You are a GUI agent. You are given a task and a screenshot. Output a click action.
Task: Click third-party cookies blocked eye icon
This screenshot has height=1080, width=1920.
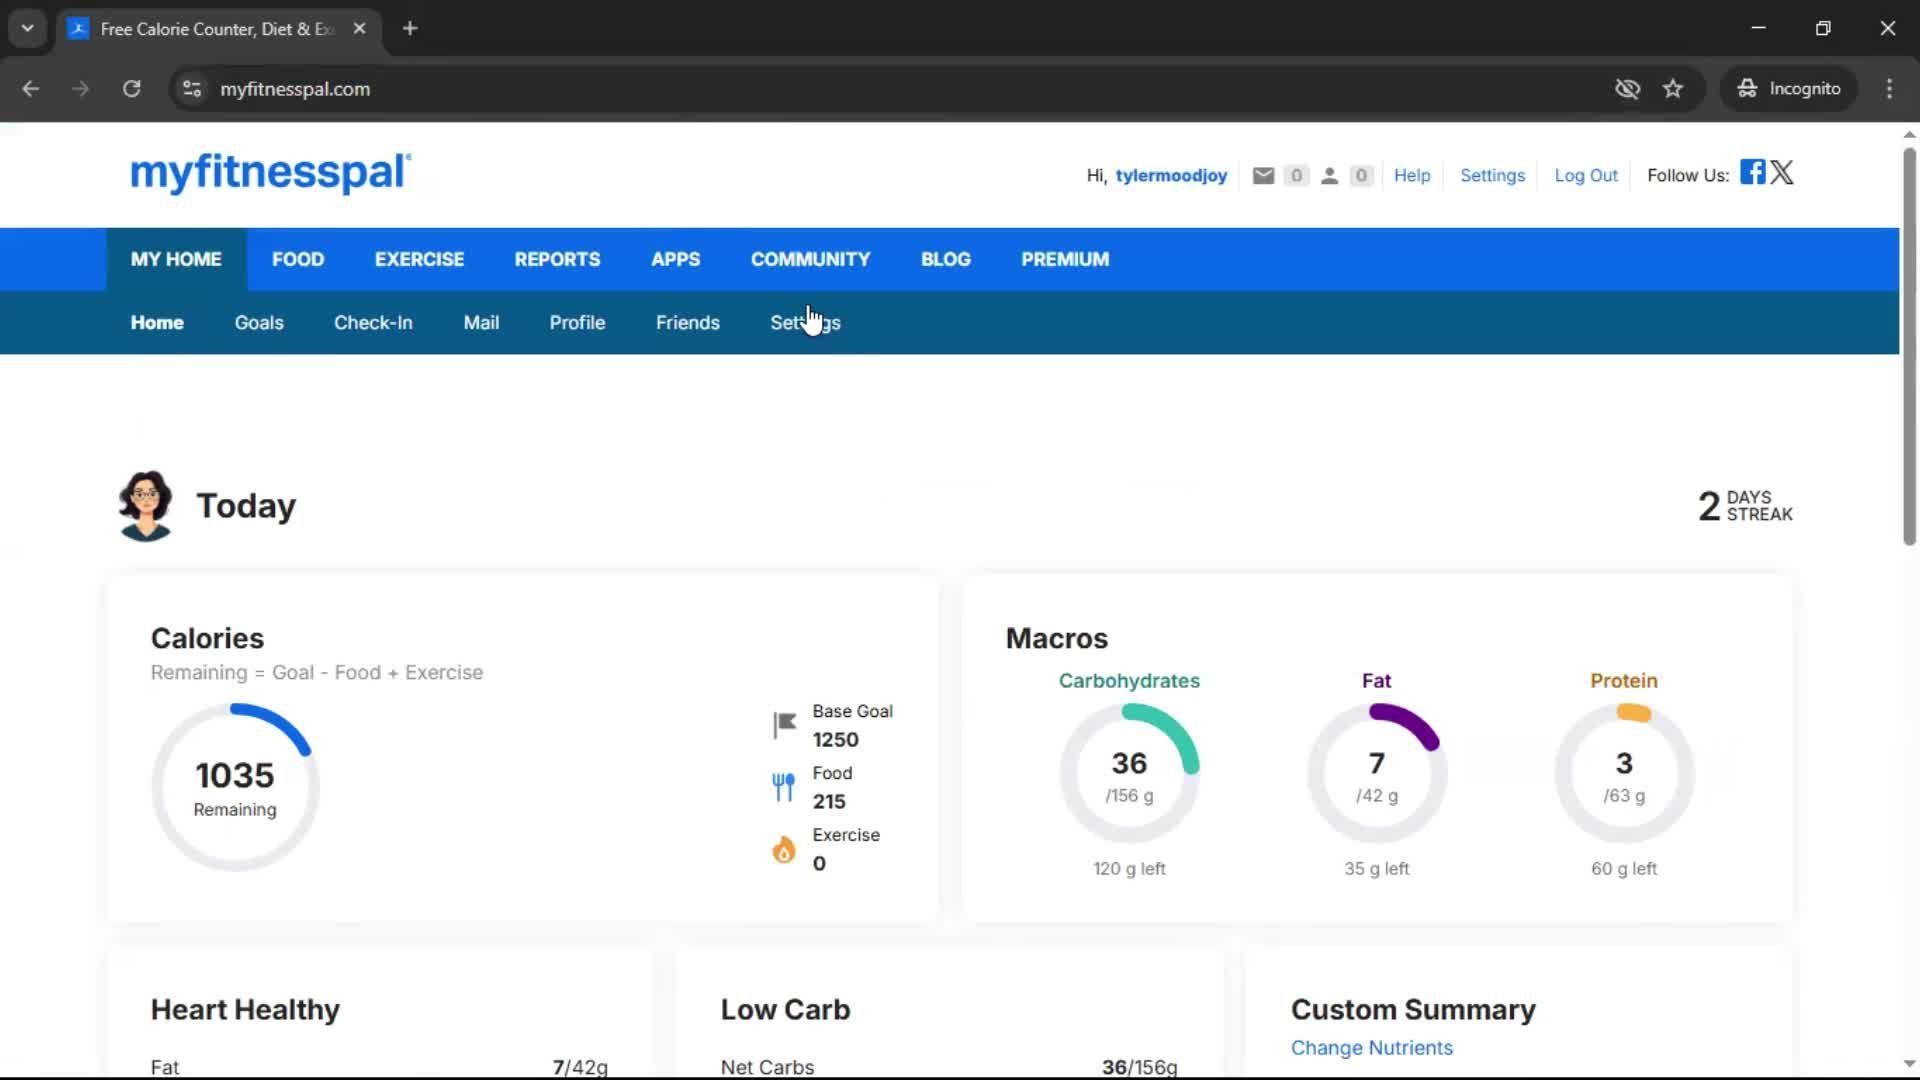click(x=1627, y=89)
